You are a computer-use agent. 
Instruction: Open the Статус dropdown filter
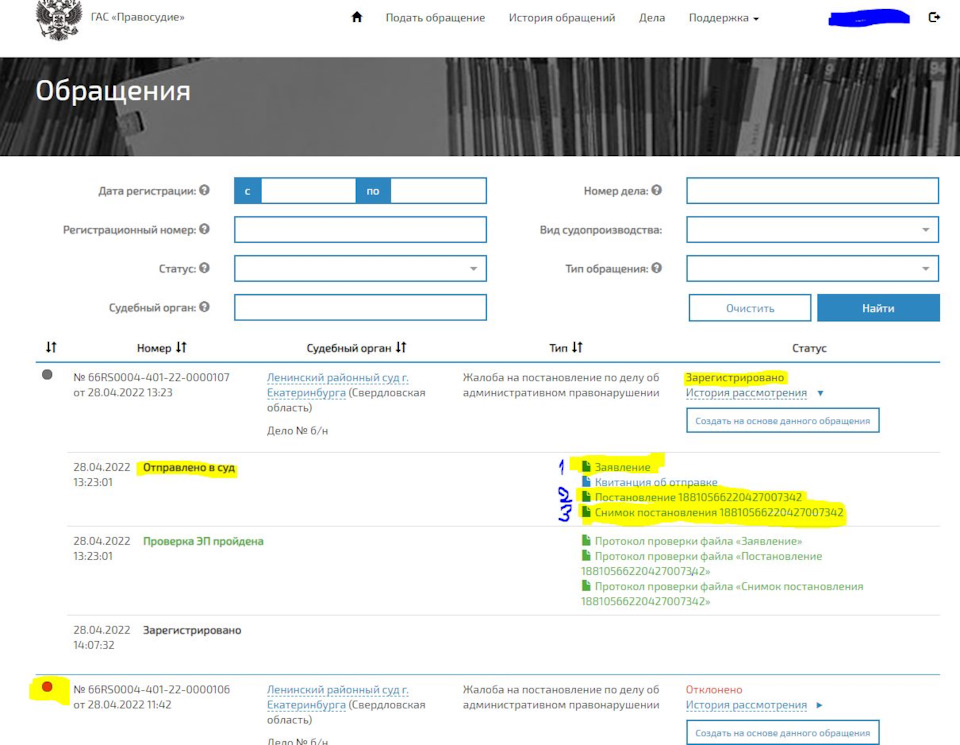pos(360,268)
